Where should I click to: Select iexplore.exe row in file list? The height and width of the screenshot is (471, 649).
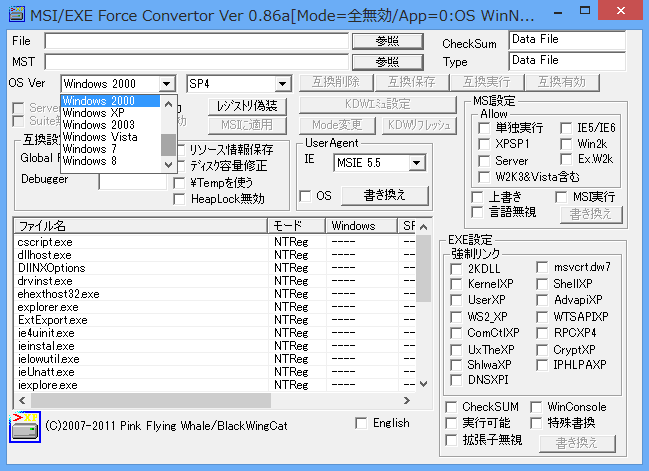tap(215, 385)
